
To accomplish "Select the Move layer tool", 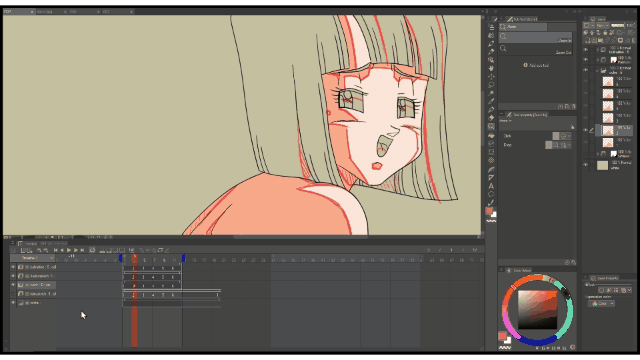I will pos(491,76).
